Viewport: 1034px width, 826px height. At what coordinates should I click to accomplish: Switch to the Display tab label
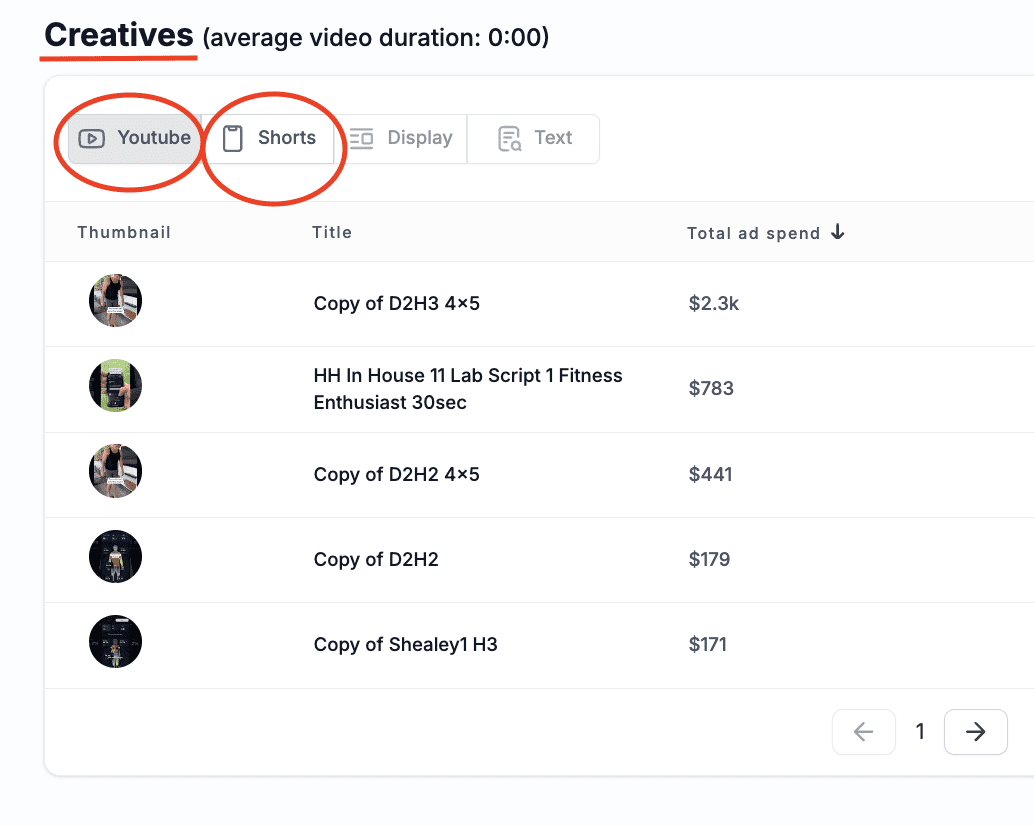pyautogui.click(x=419, y=138)
